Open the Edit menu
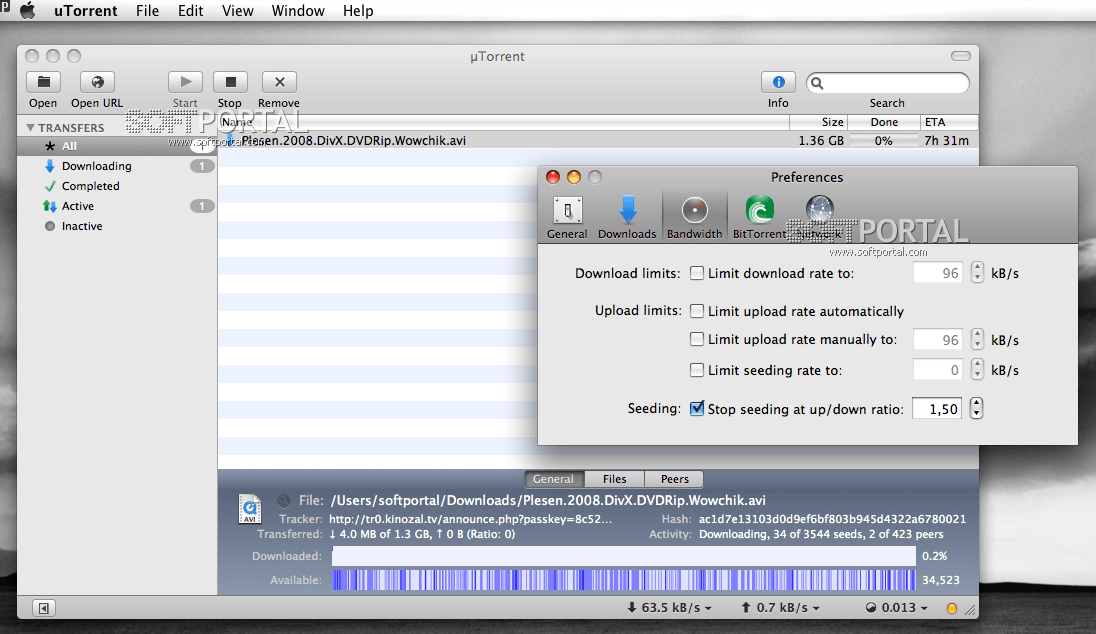The image size is (1096, 634). 190,11
